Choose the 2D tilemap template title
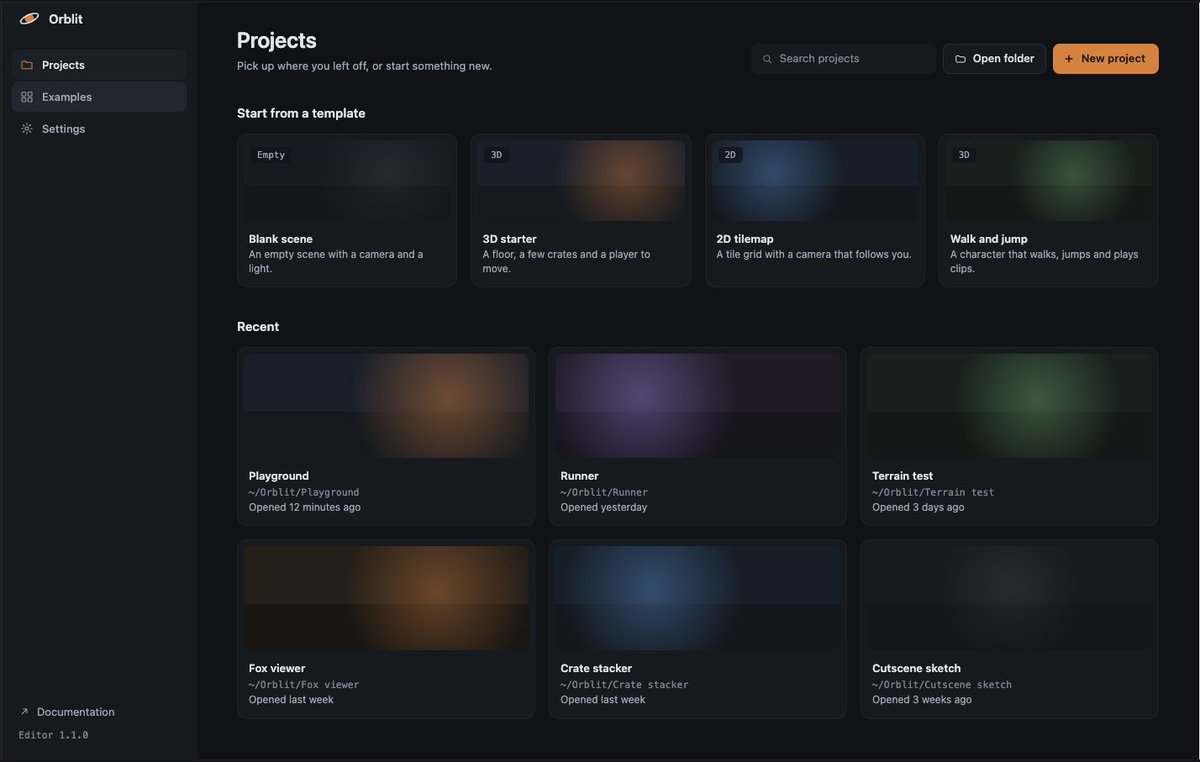Image resolution: width=1200 pixels, height=762 pixels. pyautogui.click(x=745, y=239)
